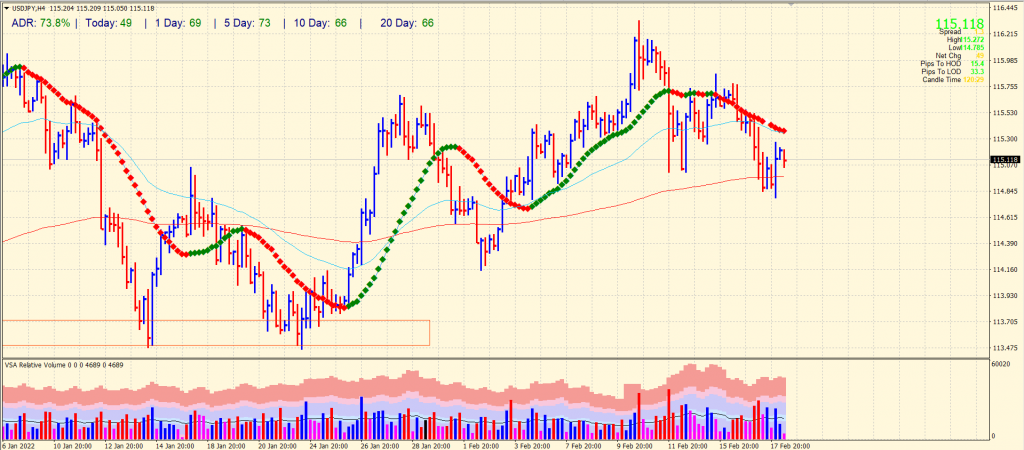
Task: Click the 113.475 price scale label
Action: coord(1003,347)
